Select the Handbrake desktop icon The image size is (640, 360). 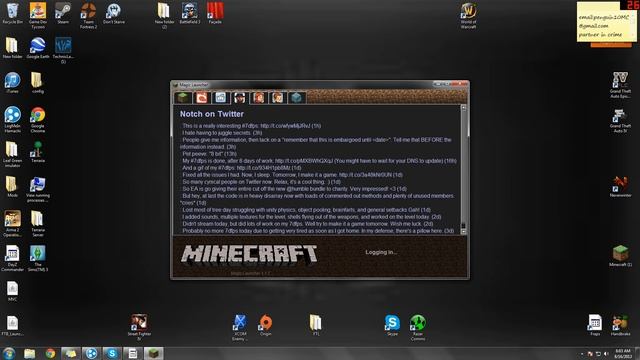pos(620,325)
